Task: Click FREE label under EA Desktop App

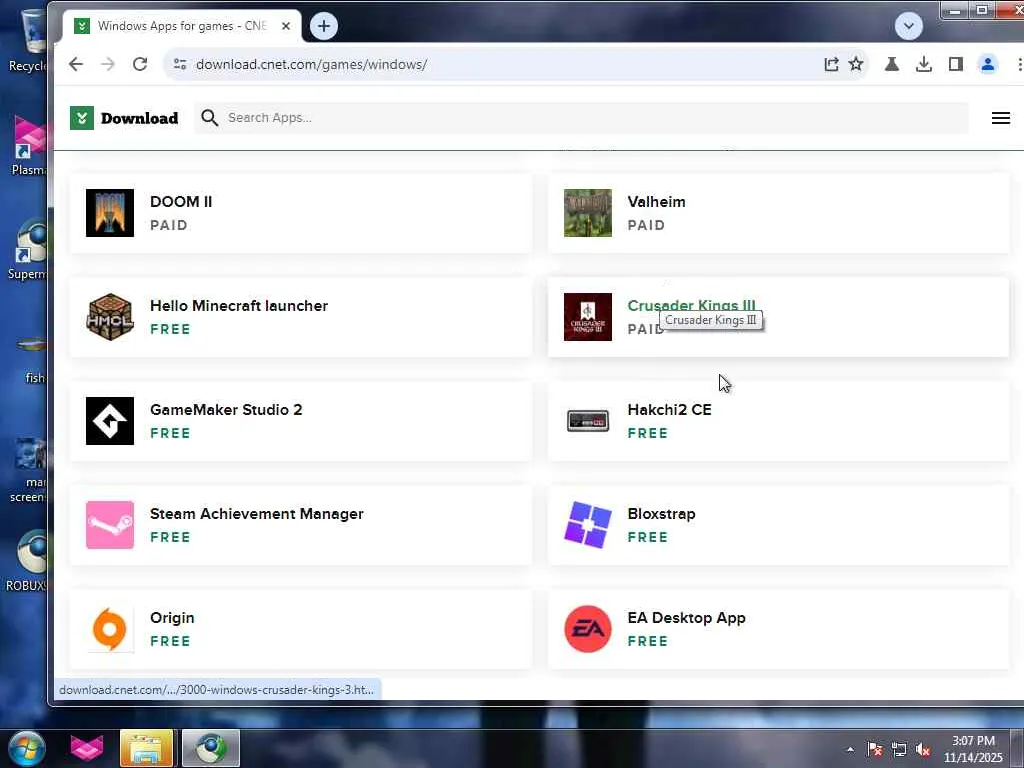Action: (x=647, y=641)
